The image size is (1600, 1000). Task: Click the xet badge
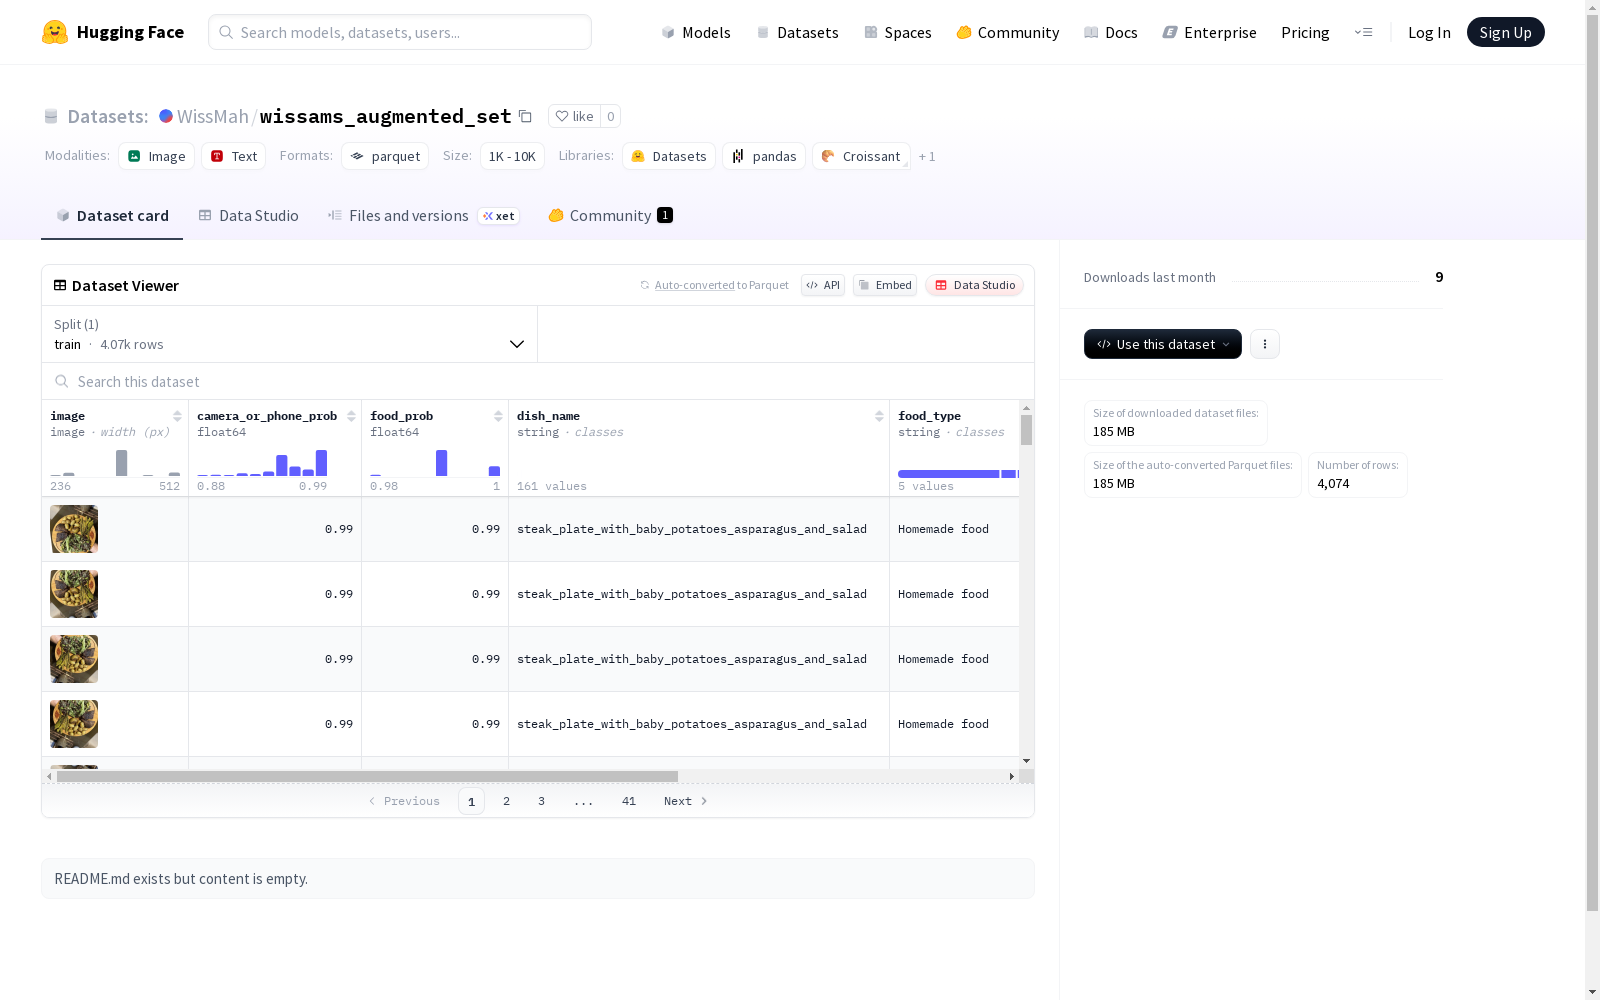[499, 216]
